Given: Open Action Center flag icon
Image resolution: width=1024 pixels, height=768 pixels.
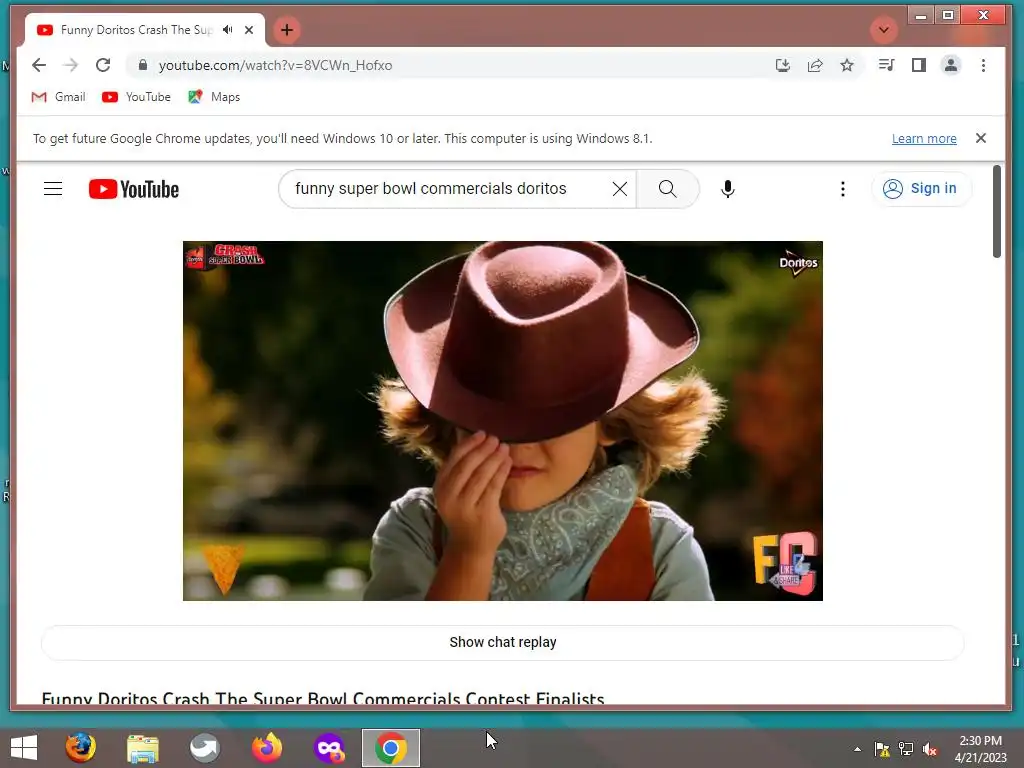Looking at the screenshot, I should (882, 749).
